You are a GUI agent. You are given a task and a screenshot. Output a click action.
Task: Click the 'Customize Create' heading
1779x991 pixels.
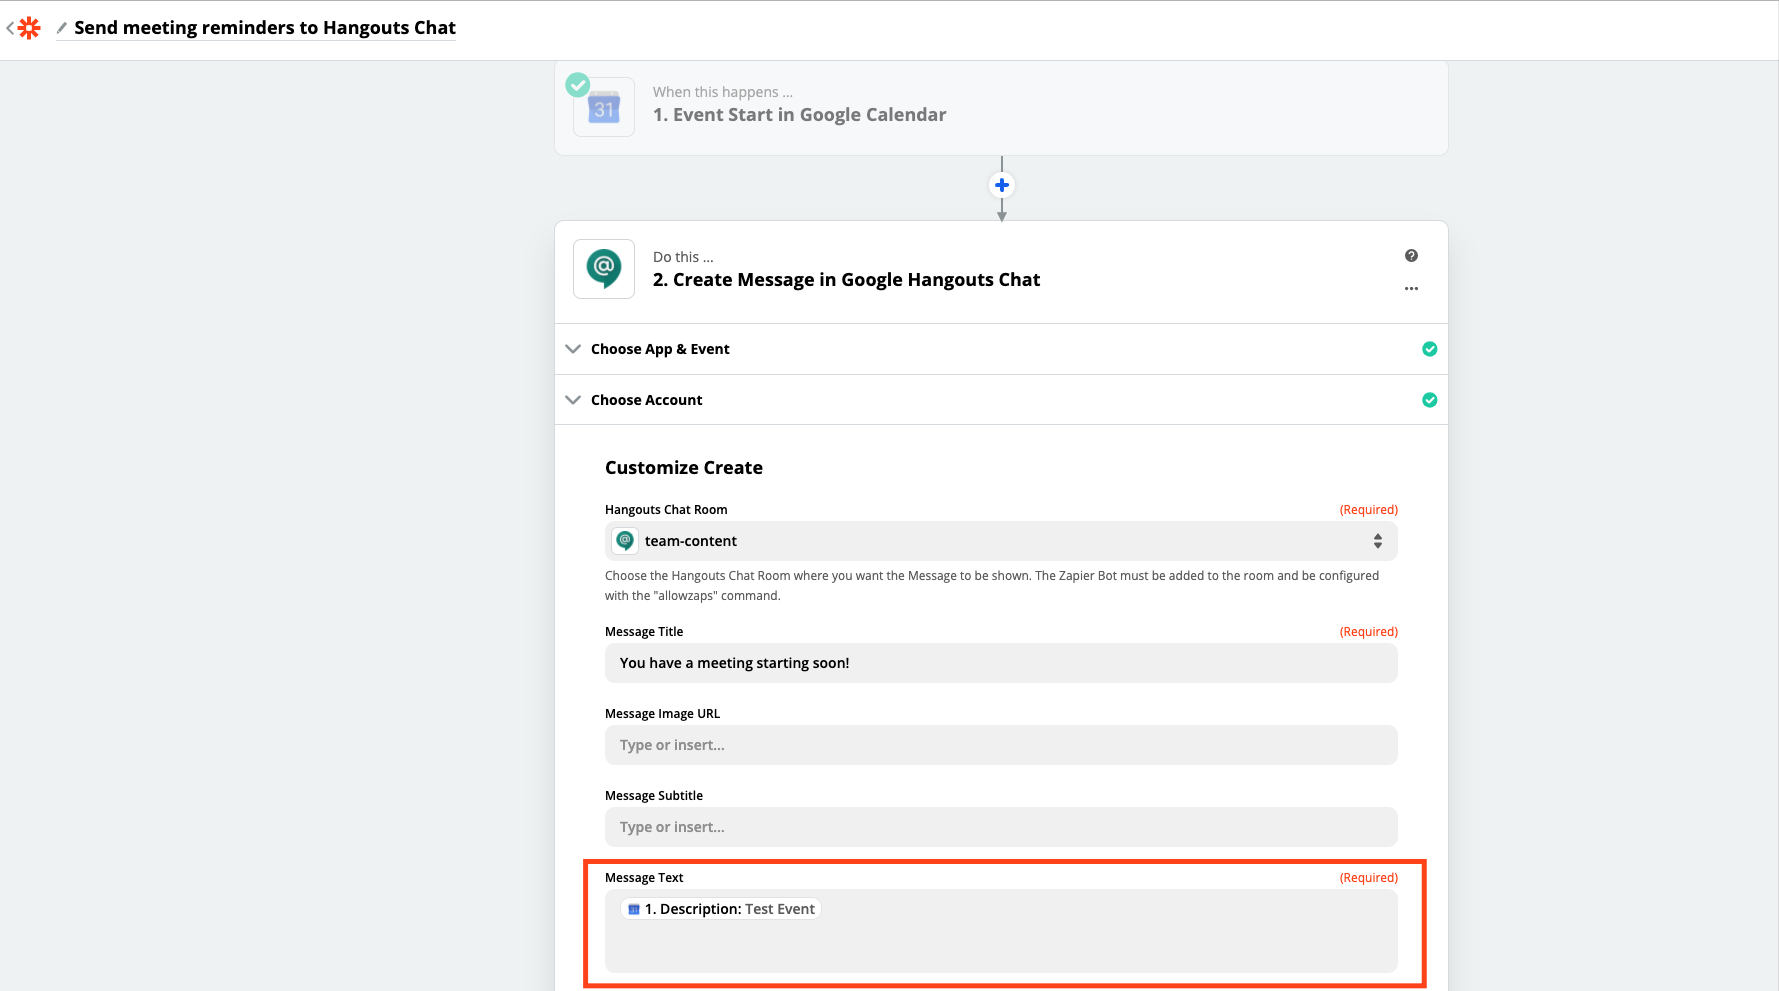(x=684, y=468)
